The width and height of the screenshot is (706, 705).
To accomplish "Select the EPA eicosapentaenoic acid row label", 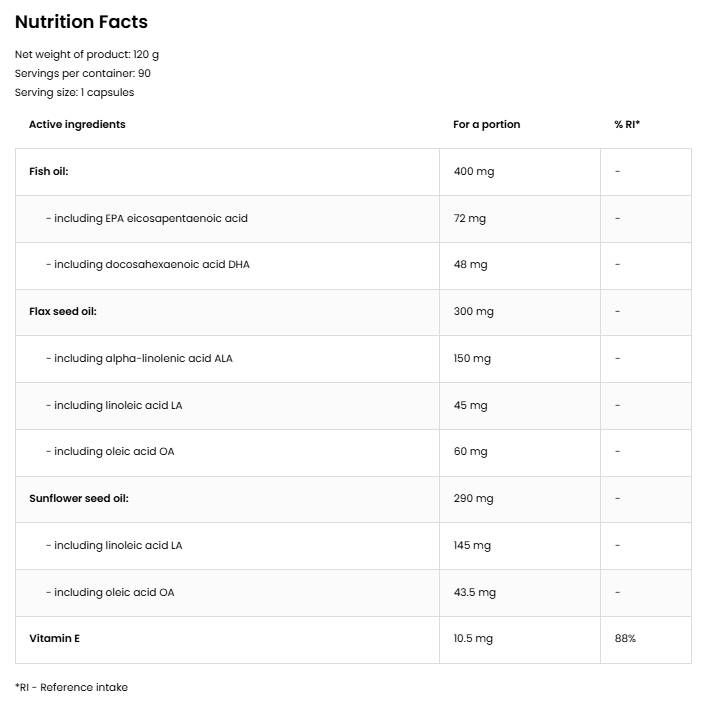I will point(146,218).
